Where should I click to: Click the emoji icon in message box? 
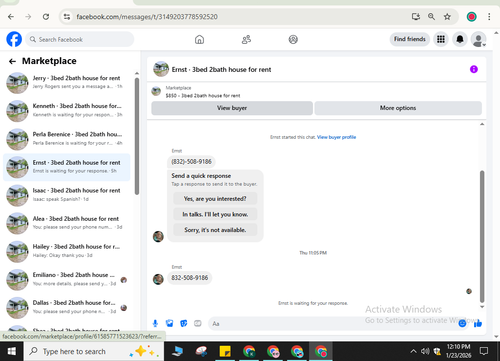[462, 323]
